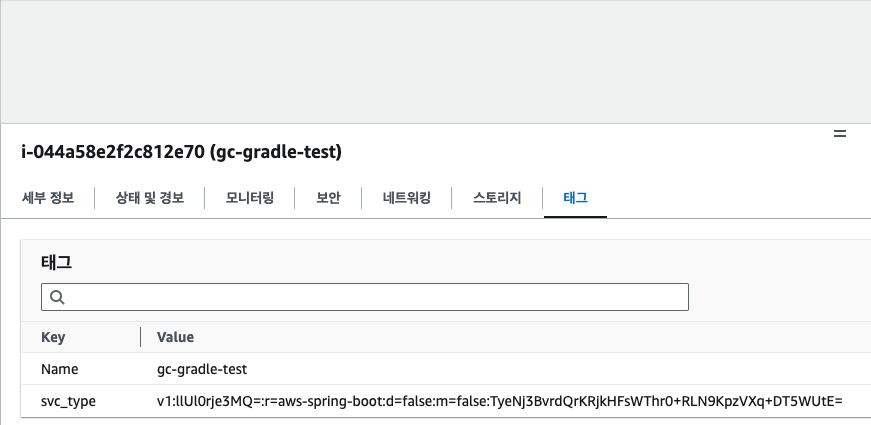Open the 세부 정보 tab
Viewport: 871px width, 425px height.
pos(48,198)
